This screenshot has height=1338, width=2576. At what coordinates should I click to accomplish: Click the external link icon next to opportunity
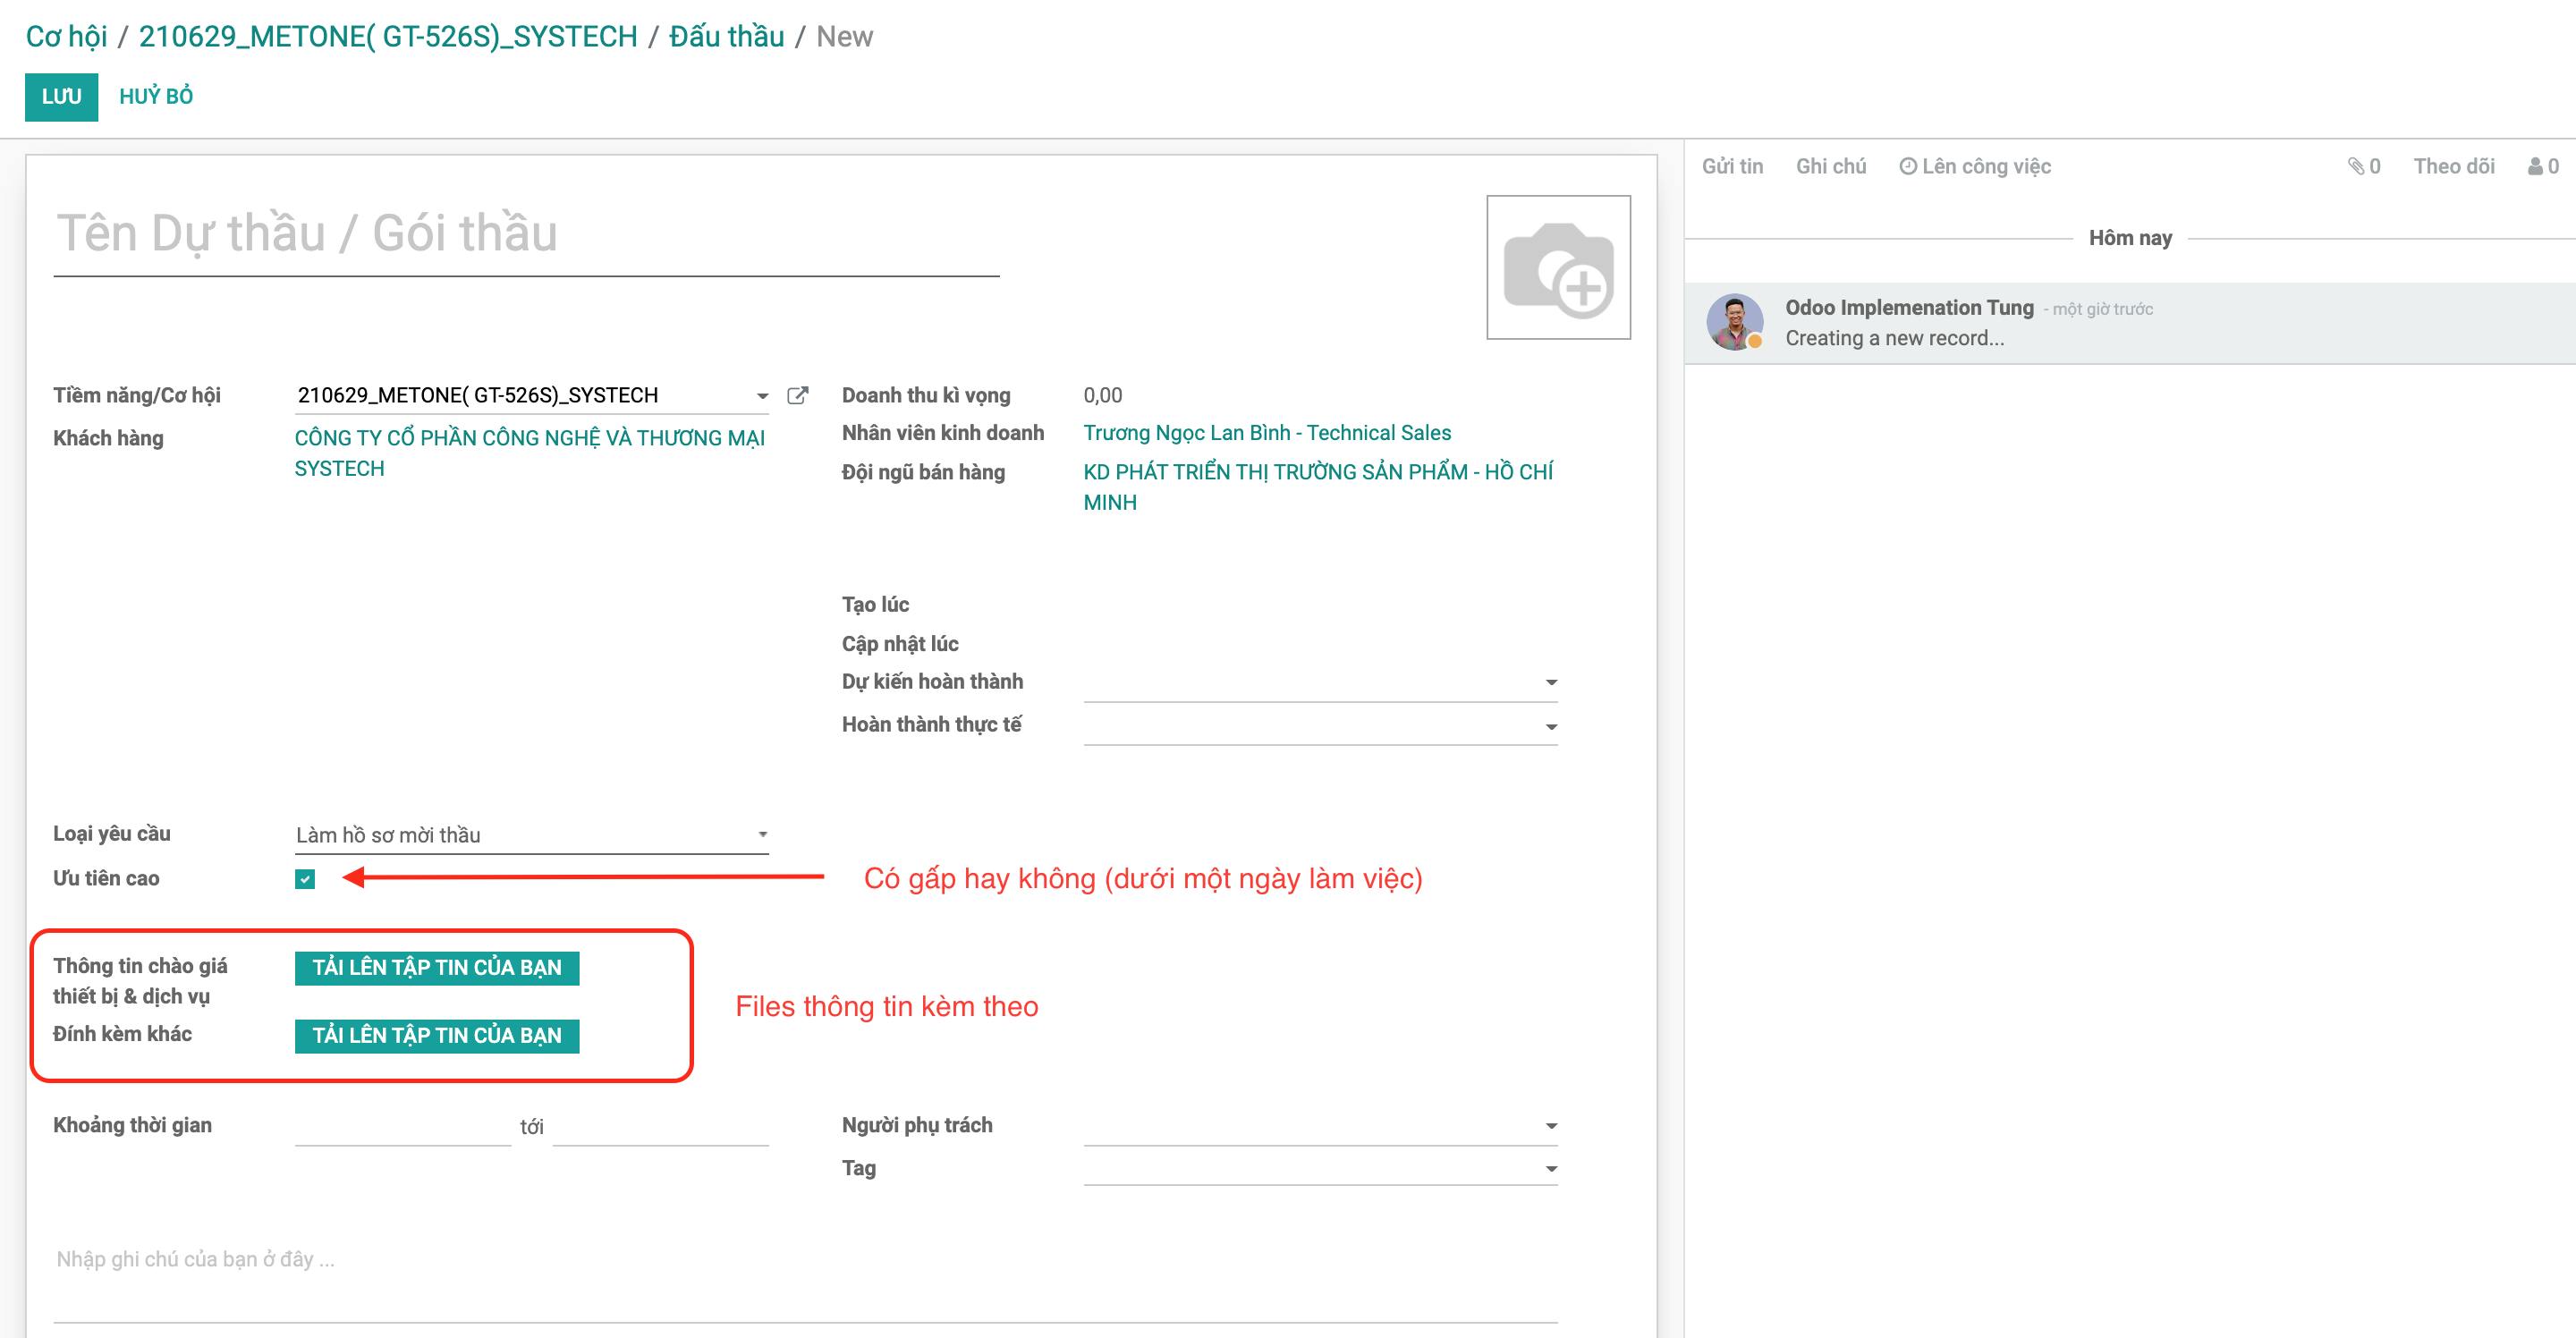[797, 395]
